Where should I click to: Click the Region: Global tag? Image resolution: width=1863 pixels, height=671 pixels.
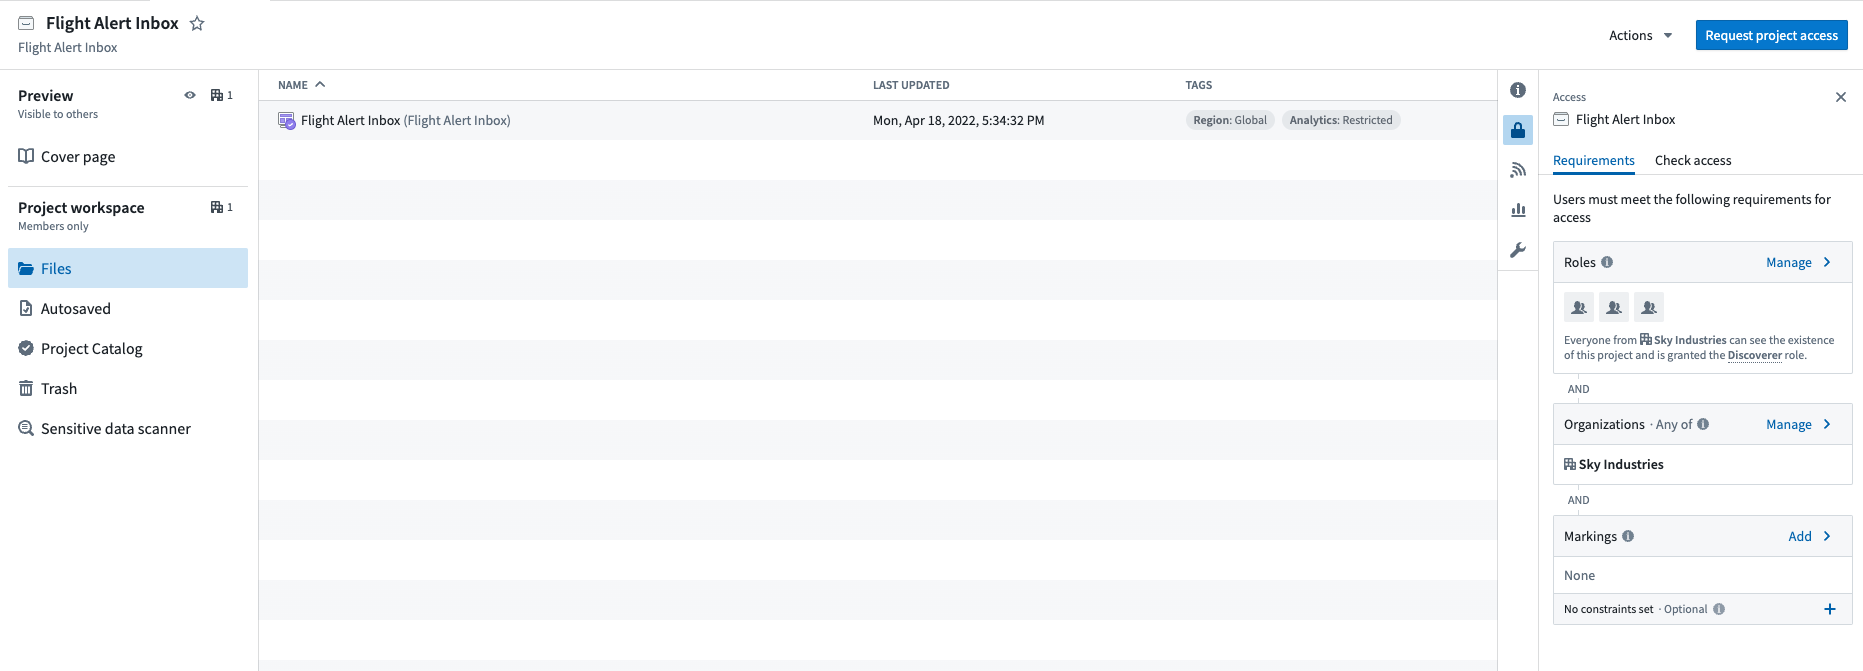pyautogui.click(x=1230, y=120)
